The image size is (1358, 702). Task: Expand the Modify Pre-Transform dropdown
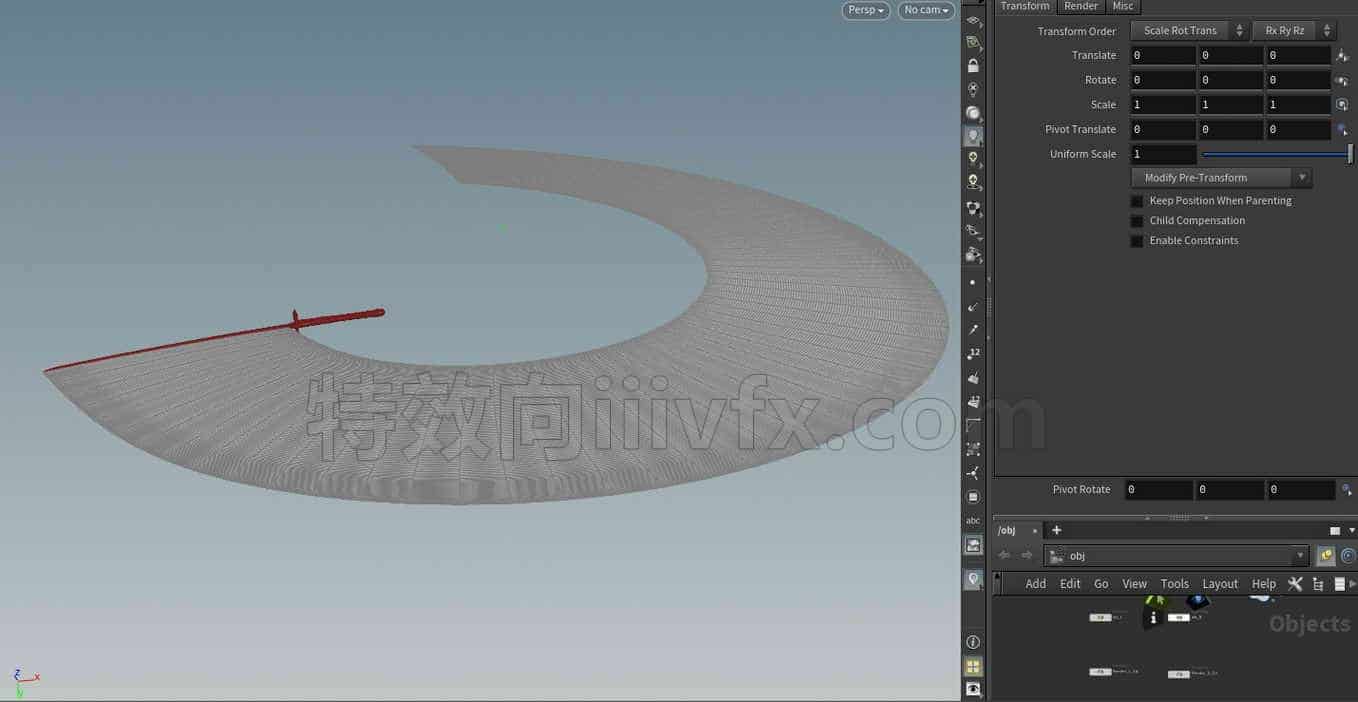1221,178
